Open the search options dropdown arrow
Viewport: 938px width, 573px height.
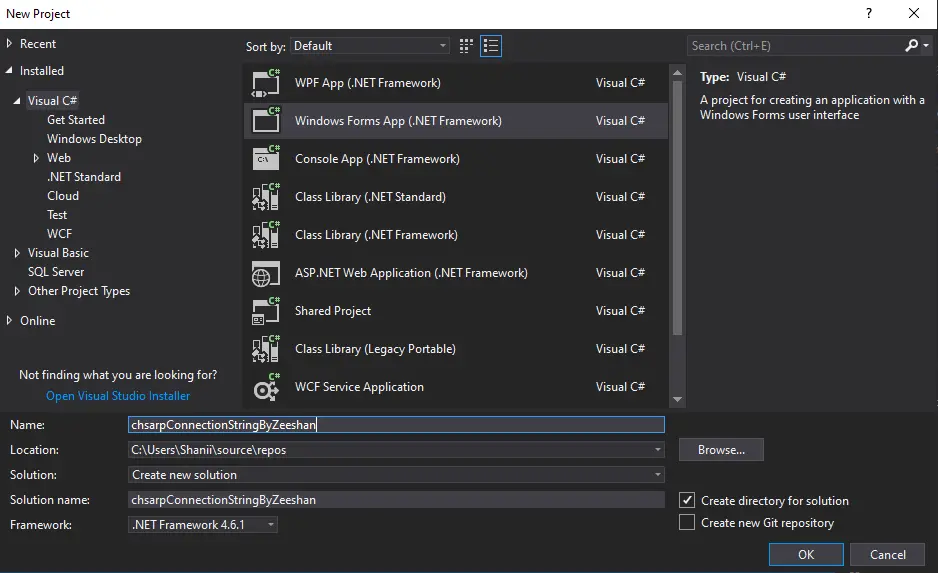click(x=926, y=45)
